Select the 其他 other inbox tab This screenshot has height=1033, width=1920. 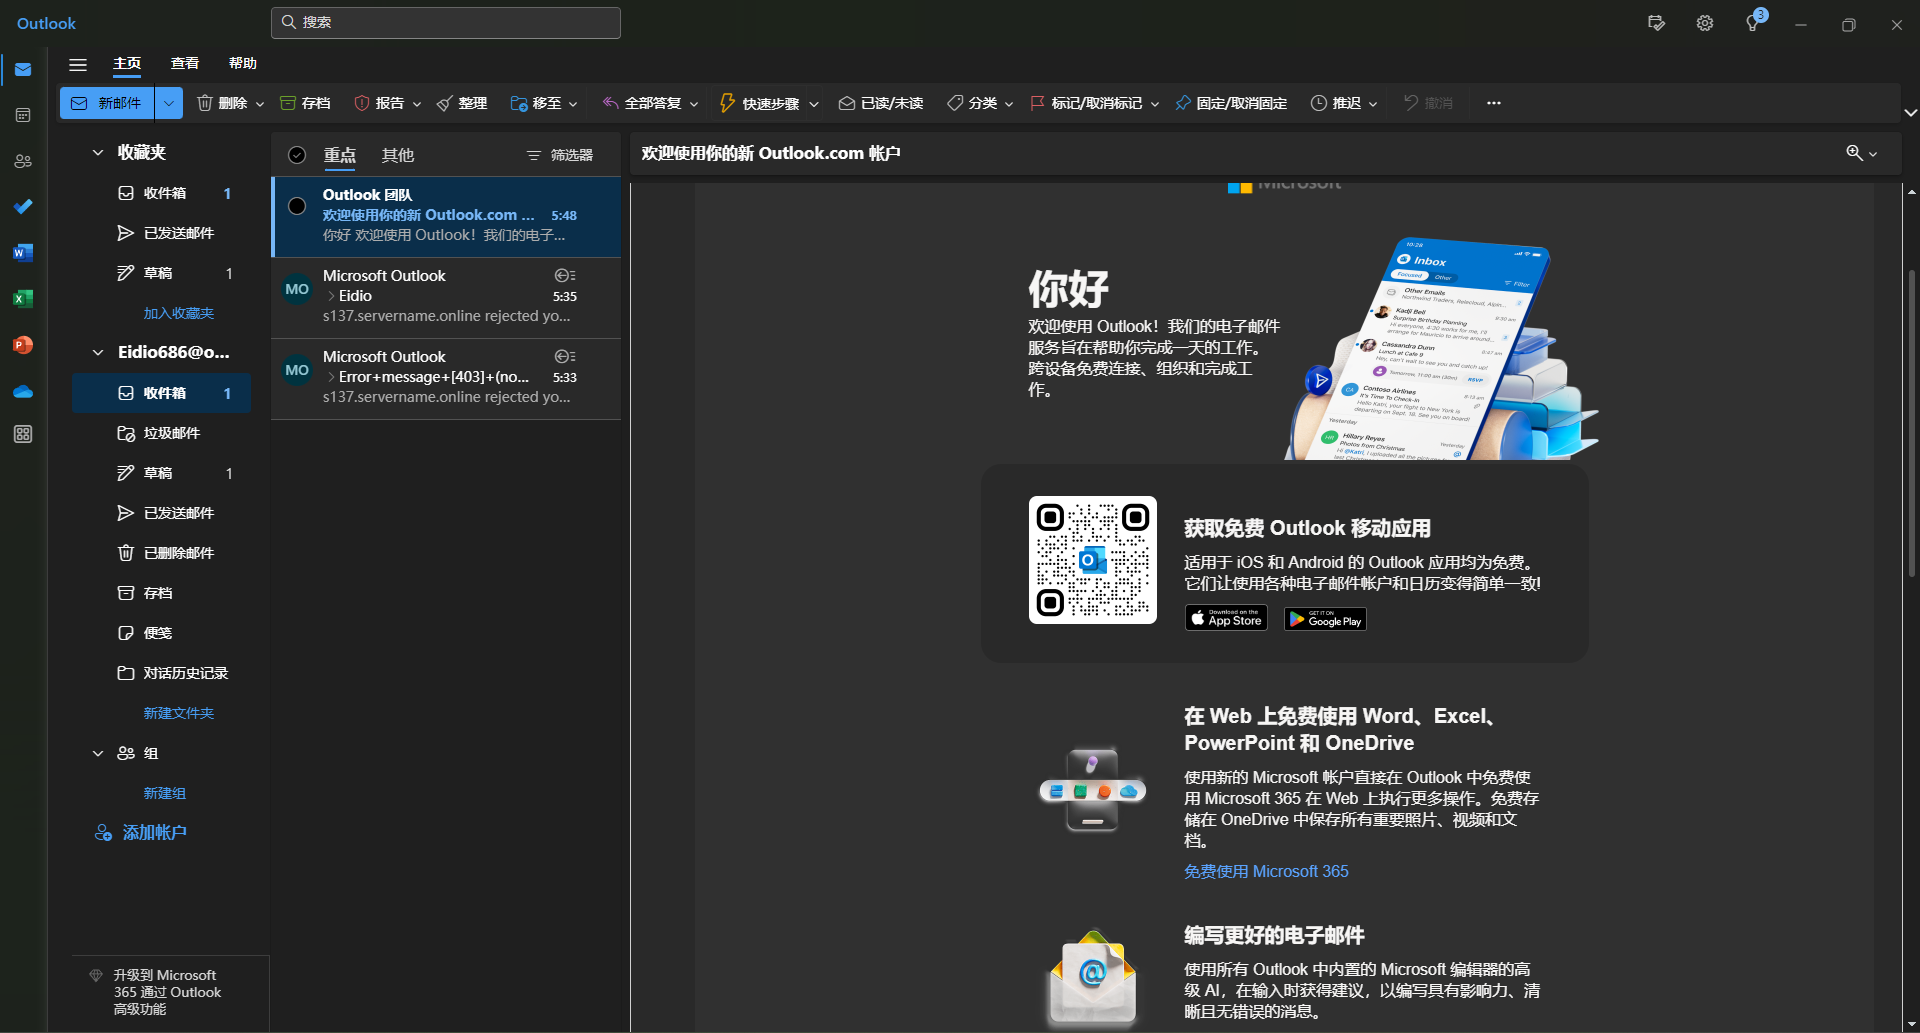[398, 155]
